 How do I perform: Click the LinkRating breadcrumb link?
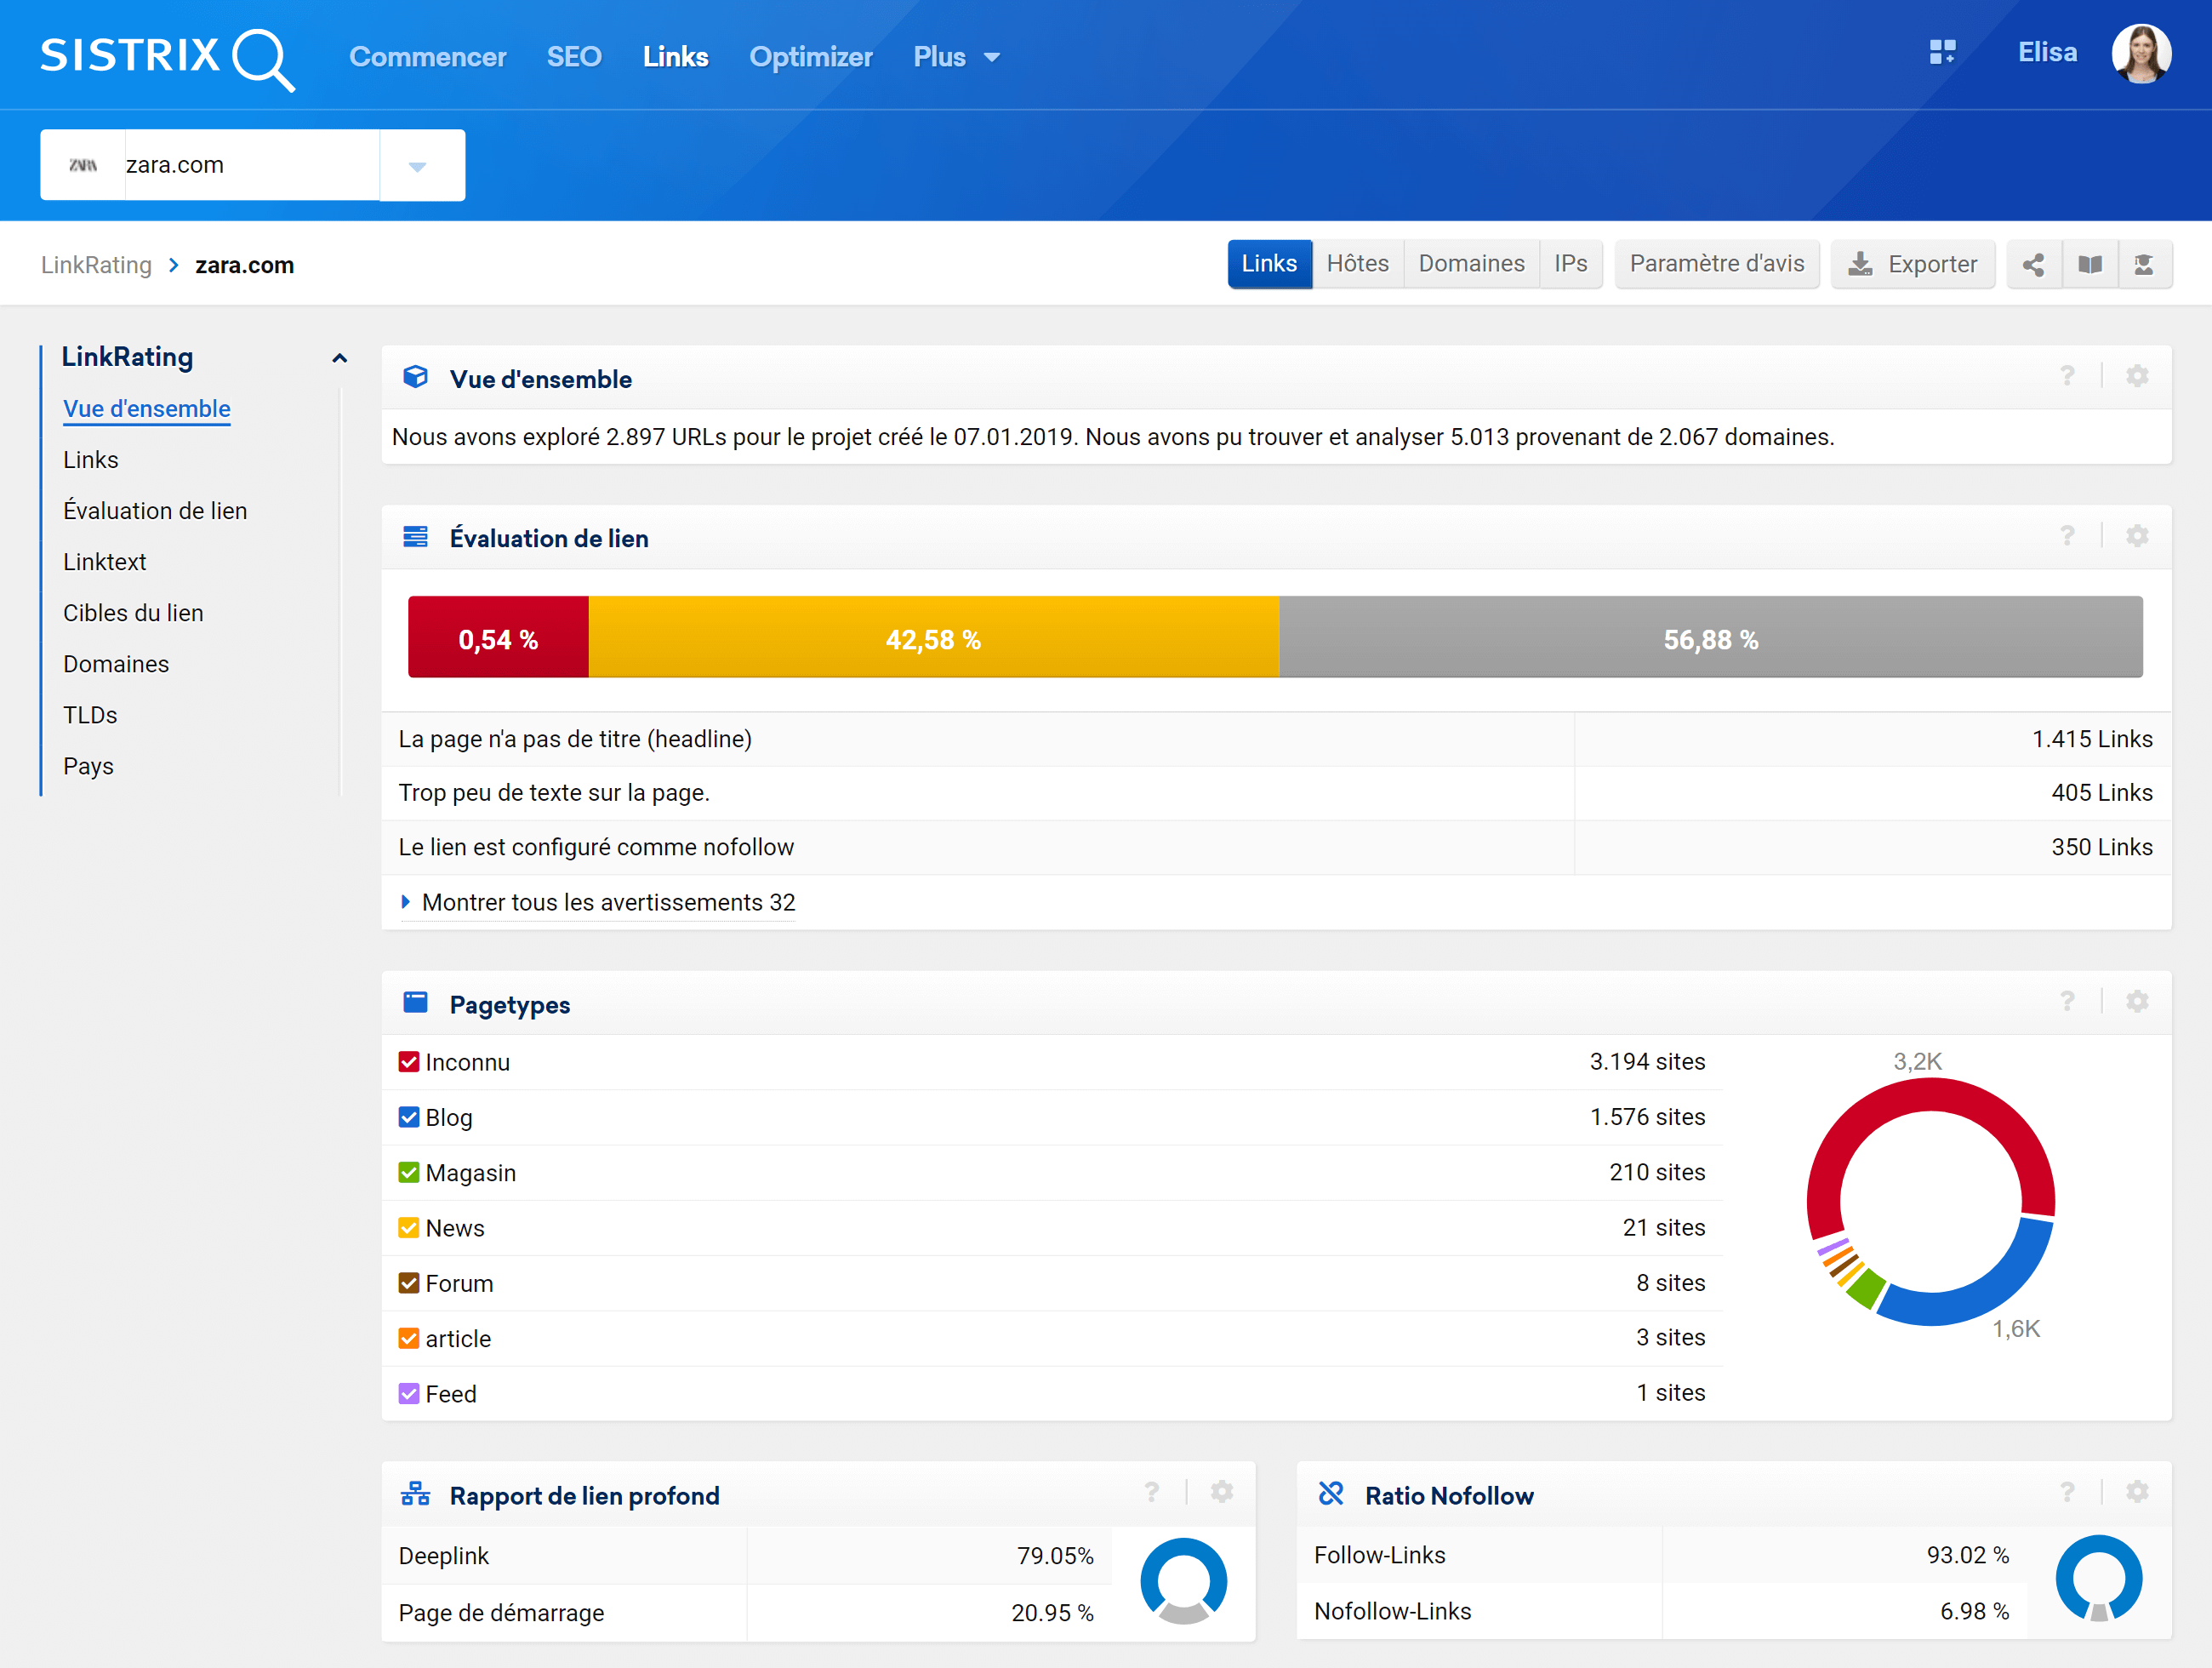point(96,265)
